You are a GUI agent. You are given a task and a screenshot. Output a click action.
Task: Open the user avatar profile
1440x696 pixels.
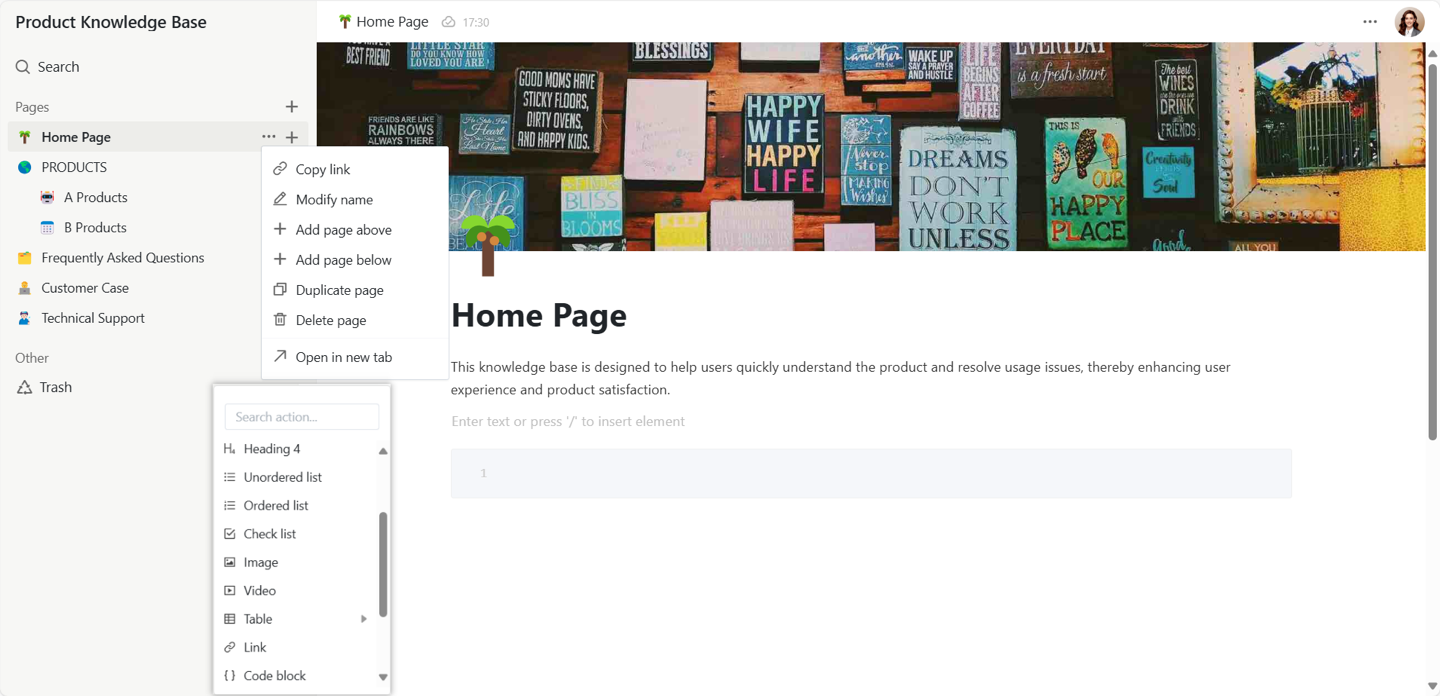[1410, 22]
